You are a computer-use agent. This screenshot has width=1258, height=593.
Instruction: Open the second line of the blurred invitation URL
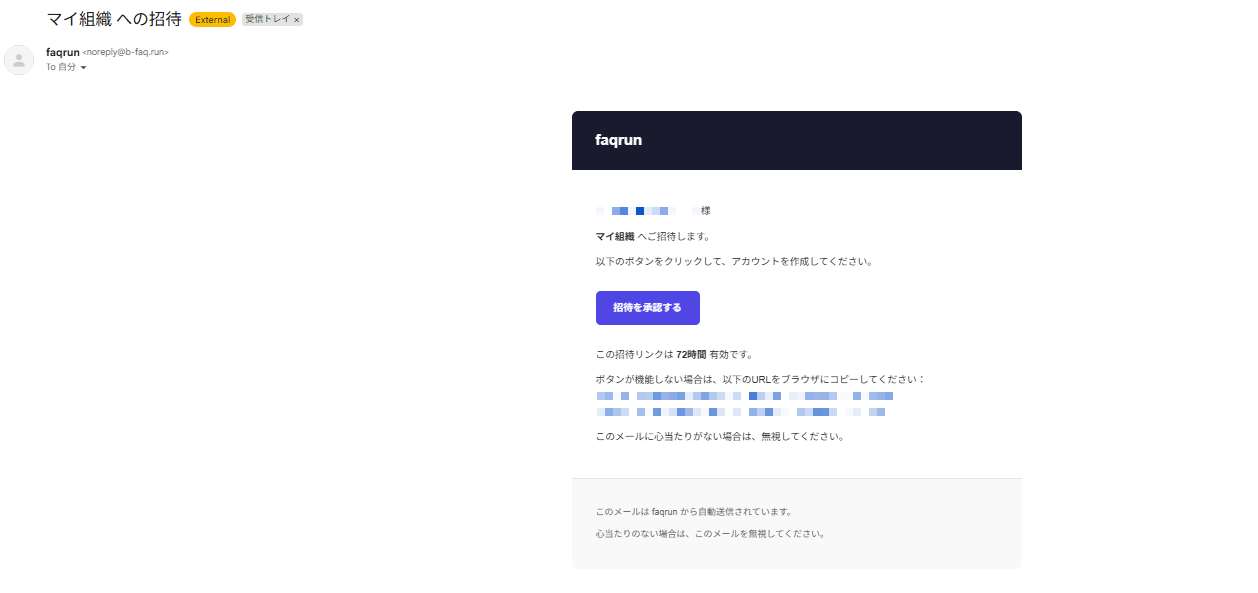pyautogui.click(x=740, y=412)
